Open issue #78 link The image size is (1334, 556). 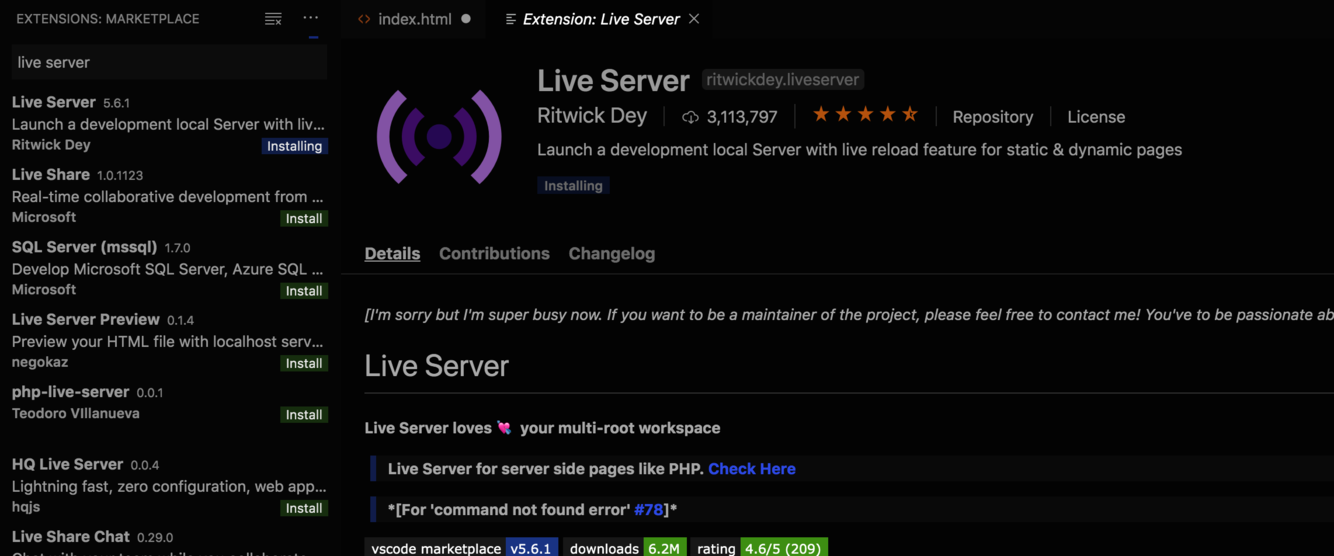tap(649, 510)
